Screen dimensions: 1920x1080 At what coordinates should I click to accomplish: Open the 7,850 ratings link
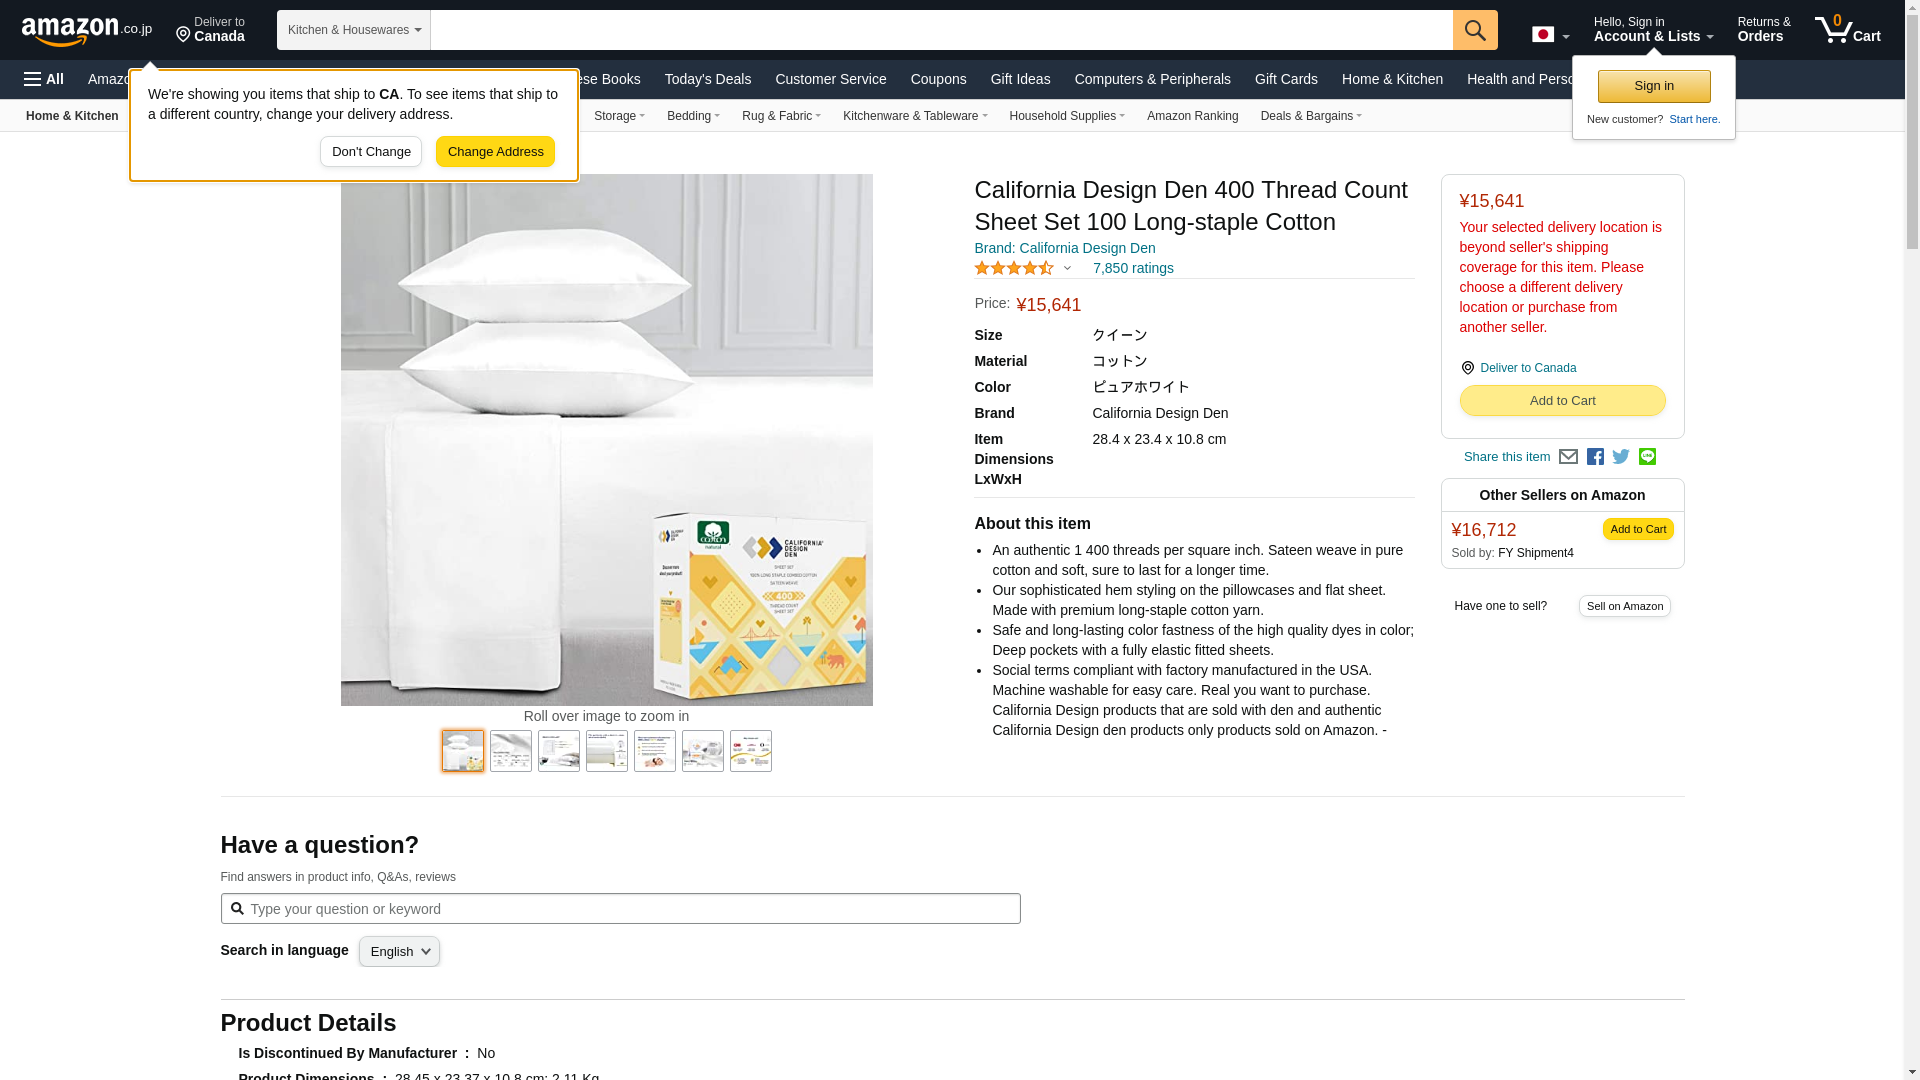point(1133,268)
